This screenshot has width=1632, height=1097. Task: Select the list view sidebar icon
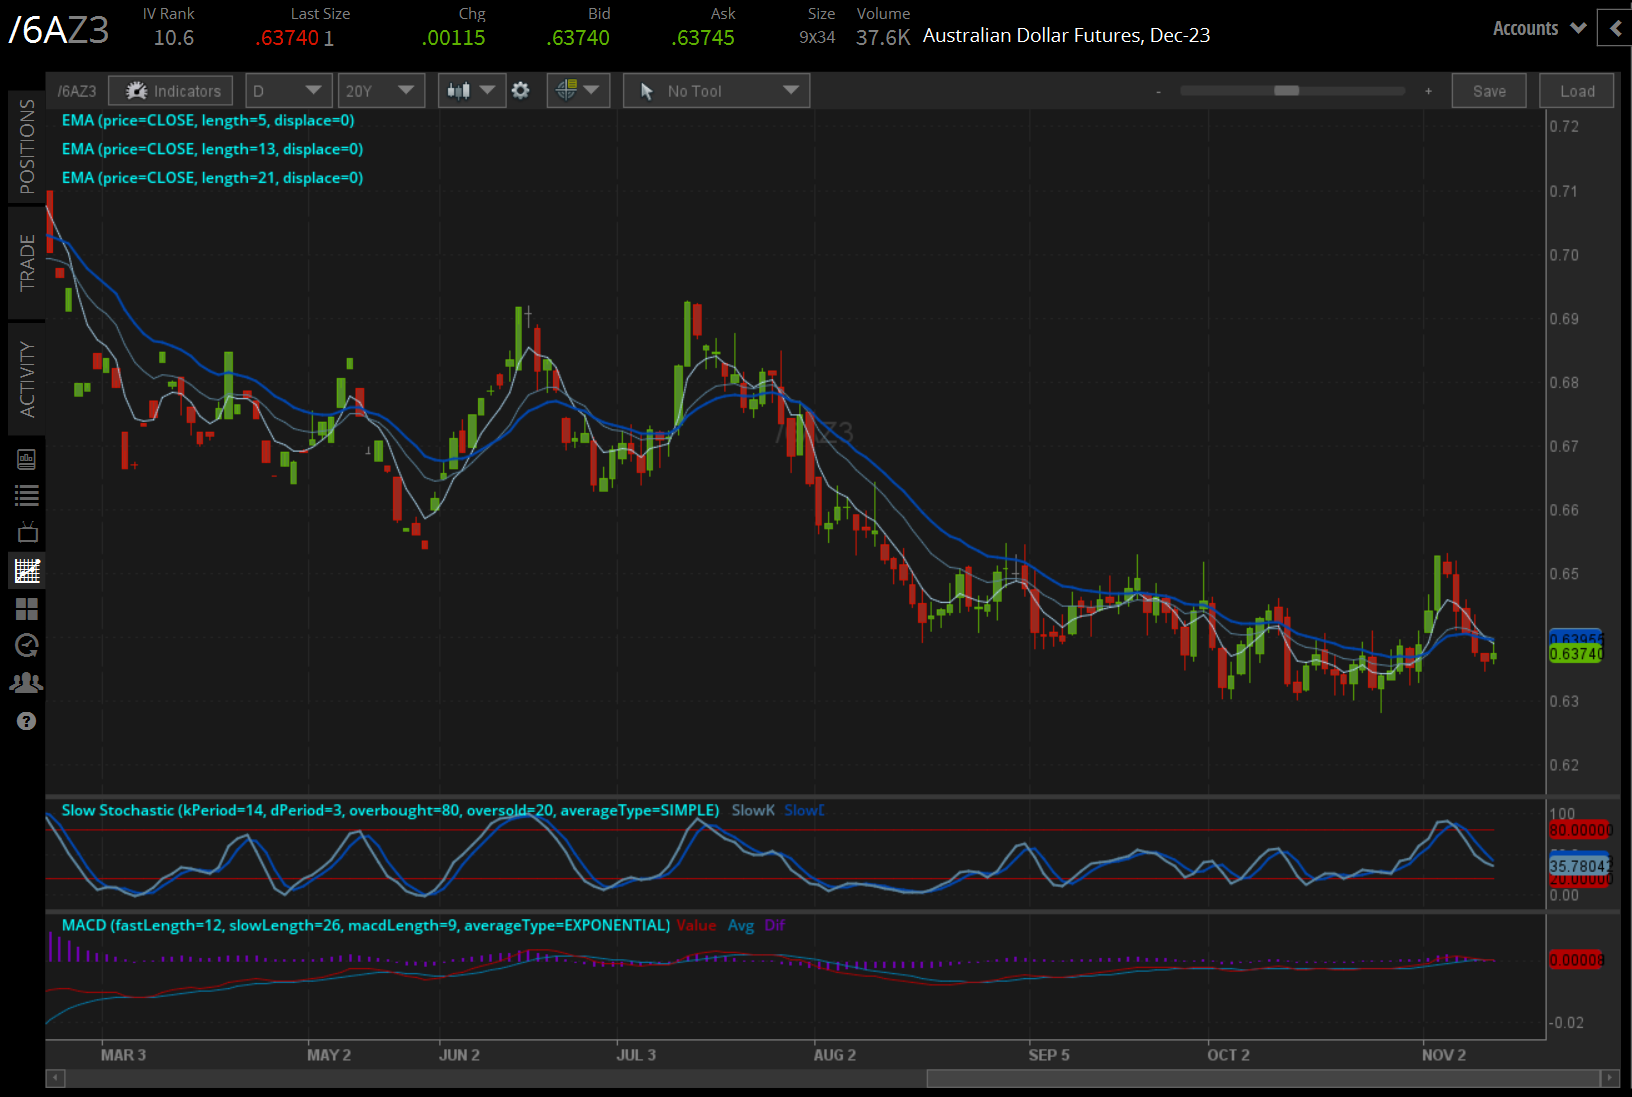pos(27,495)
